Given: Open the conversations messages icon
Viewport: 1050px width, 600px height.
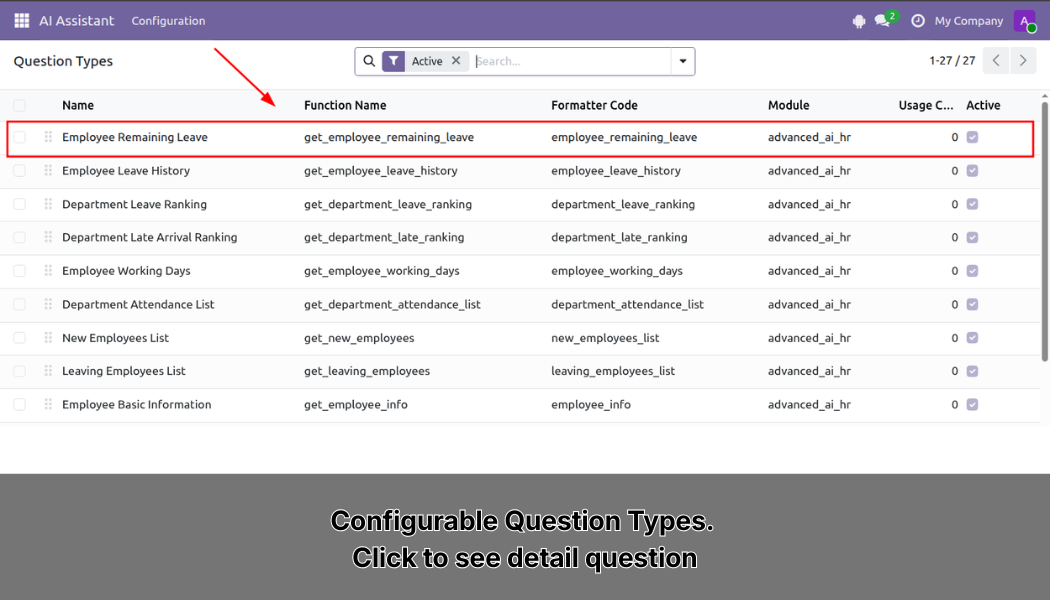Looking at the screenshot, I should [x=885, y=20].
